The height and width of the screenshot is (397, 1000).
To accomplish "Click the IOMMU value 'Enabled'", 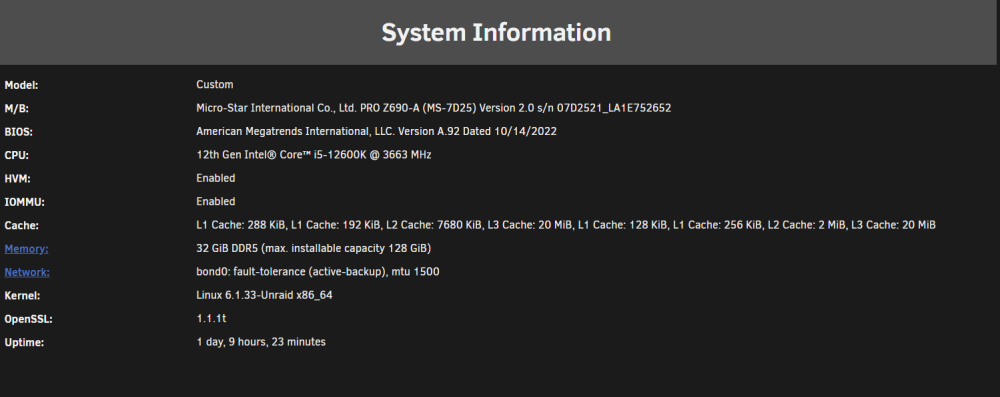I will click(216, 201).
